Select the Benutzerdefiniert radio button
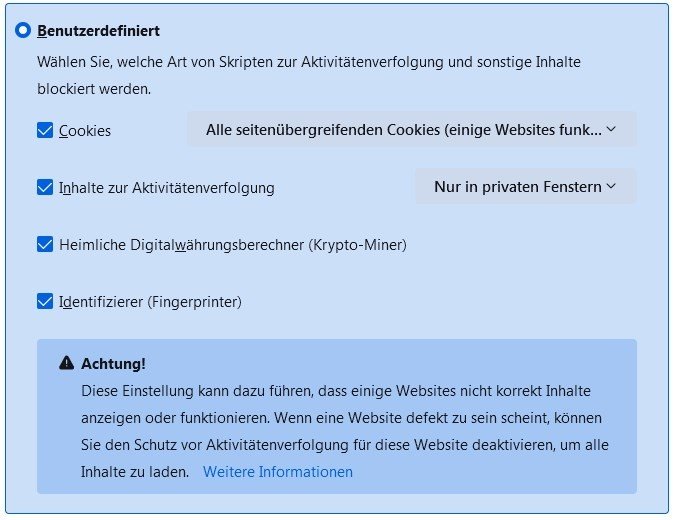The image size is (676, 520). pos(23,31)
